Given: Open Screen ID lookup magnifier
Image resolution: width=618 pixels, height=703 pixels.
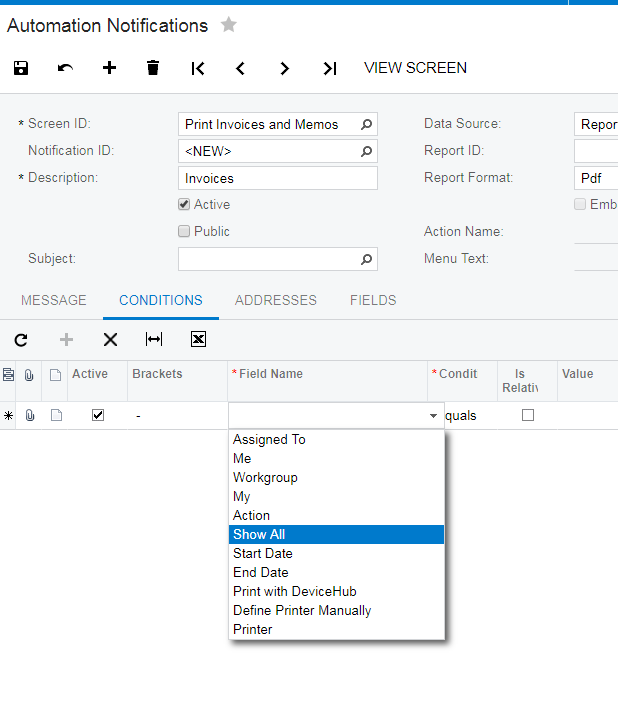Looking at the screenshot, I should pyautogui.click(x=366, y=125).
